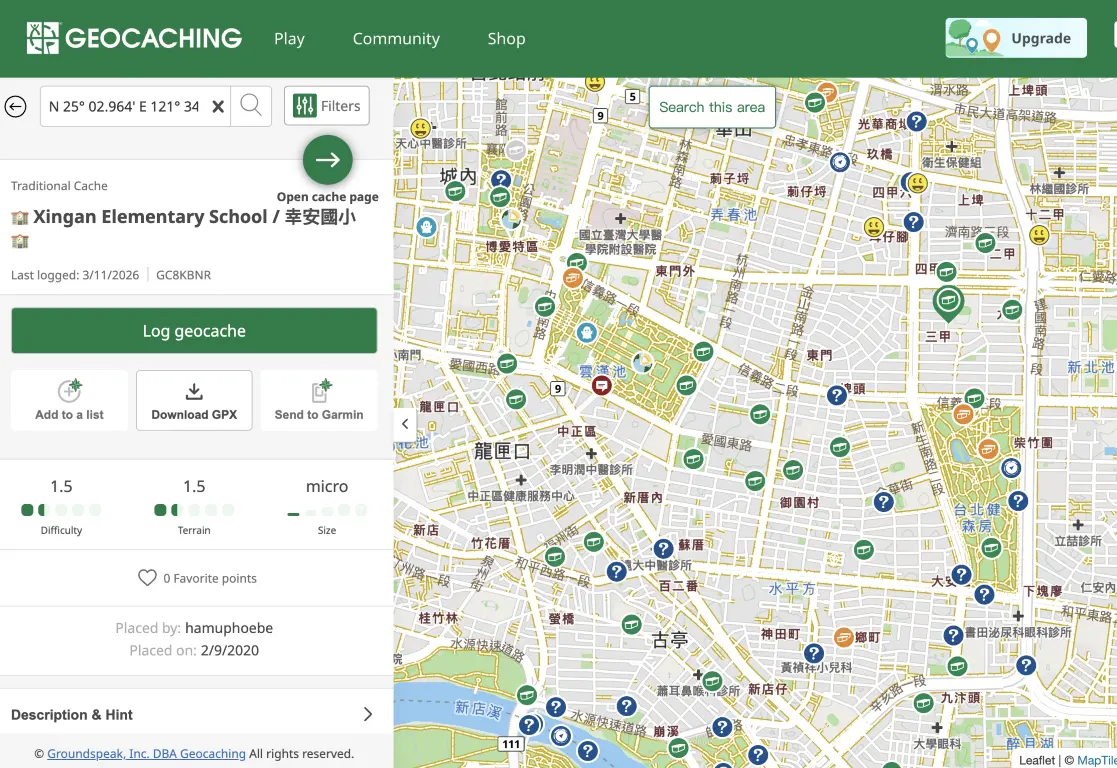Click into the coordinates search field
This screenshot has height=768, width=1117.
[124, 106]
